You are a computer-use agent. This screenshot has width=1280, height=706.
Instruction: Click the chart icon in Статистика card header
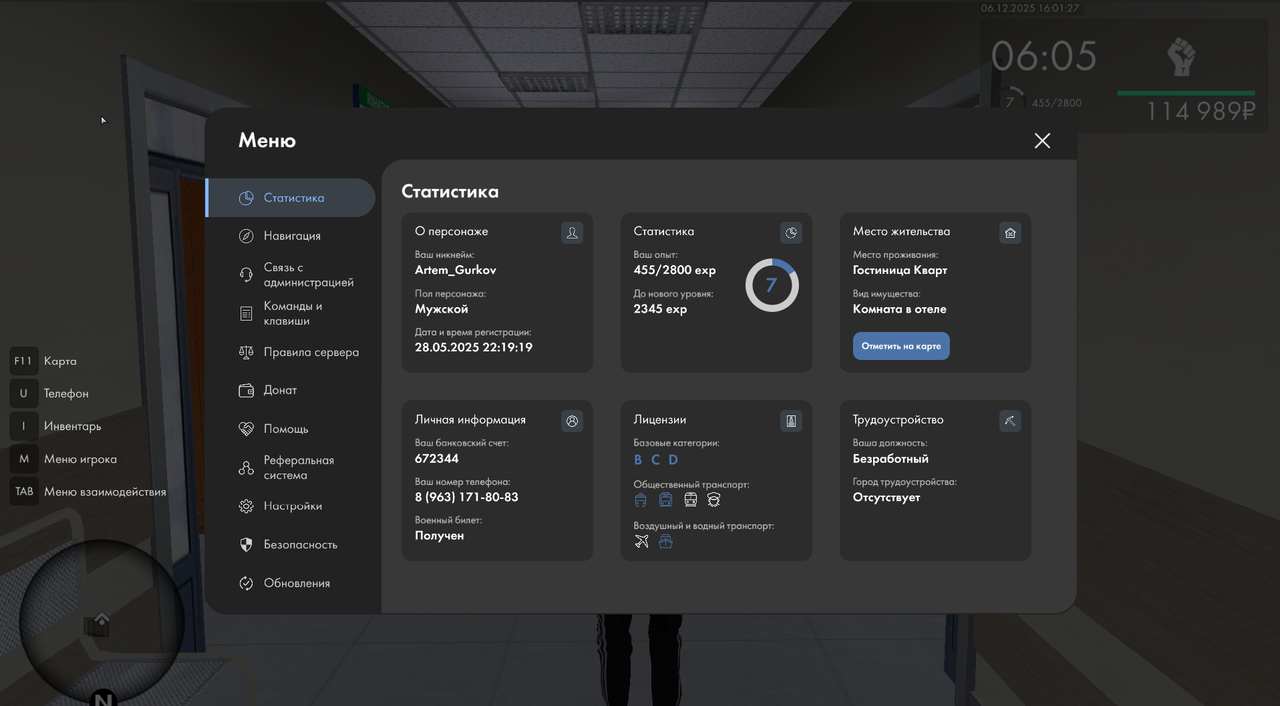coord(791,232)
